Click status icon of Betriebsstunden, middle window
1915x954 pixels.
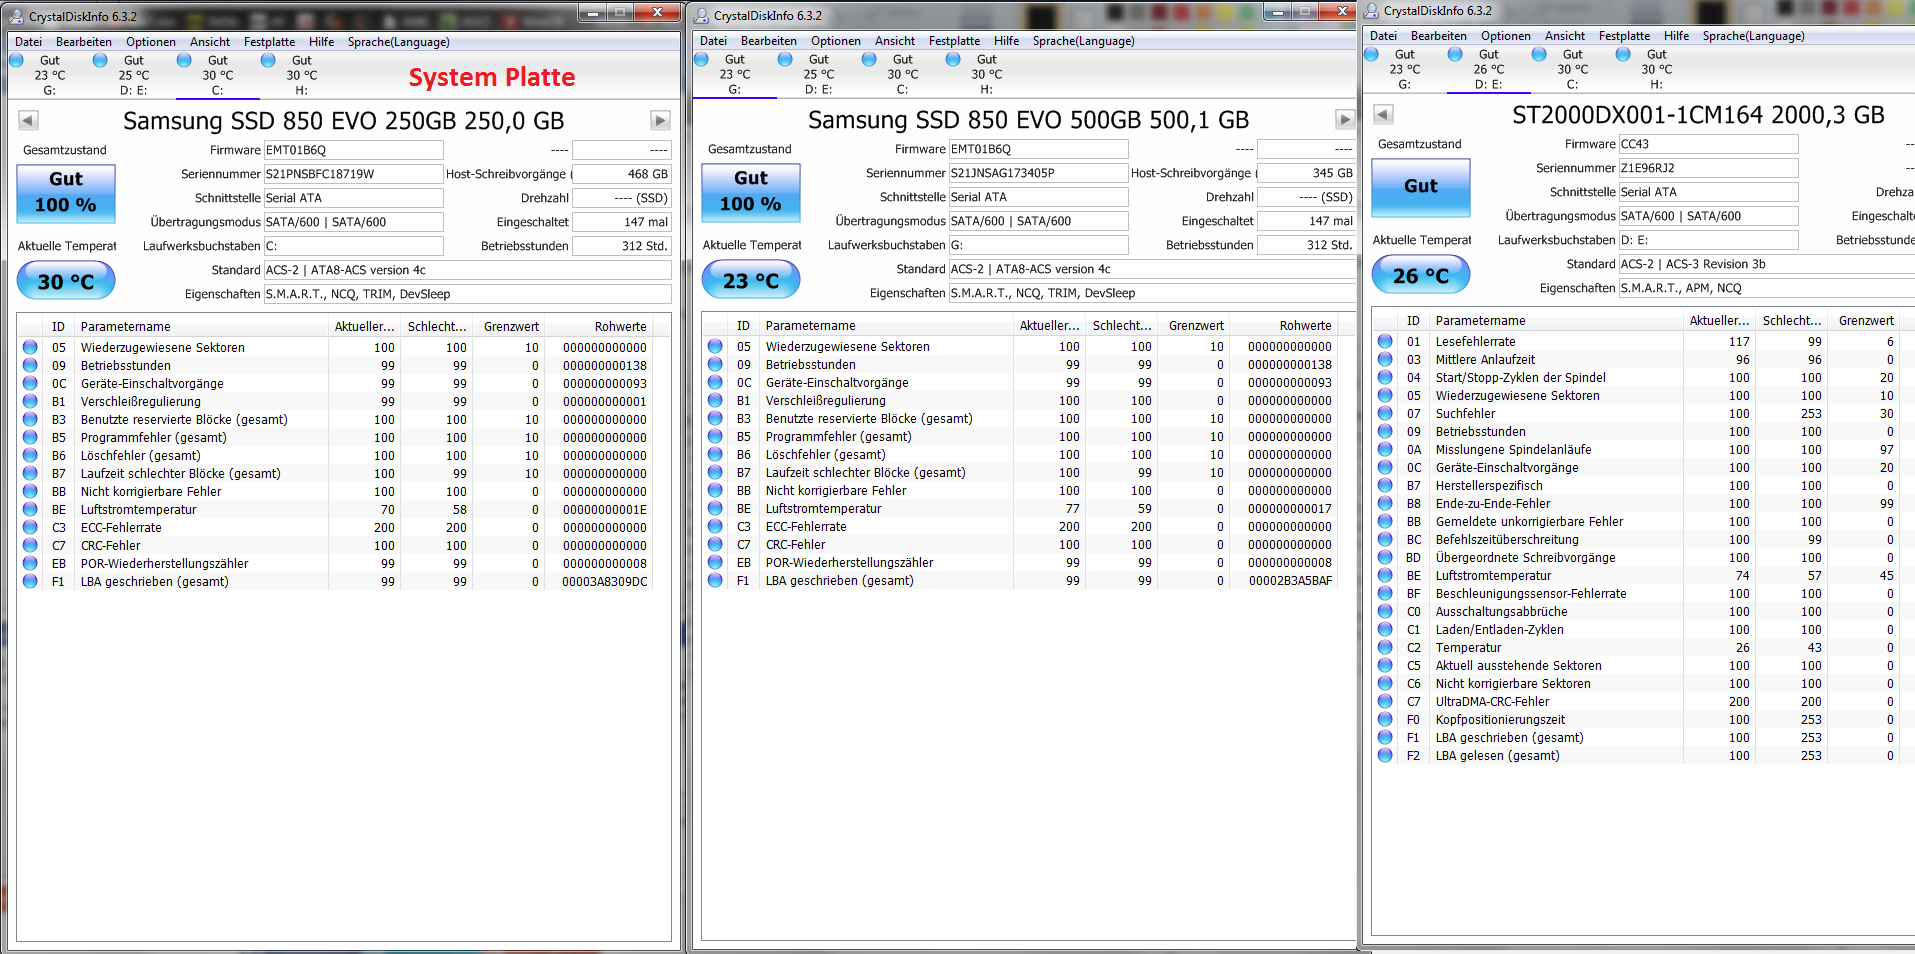point(715,364)
